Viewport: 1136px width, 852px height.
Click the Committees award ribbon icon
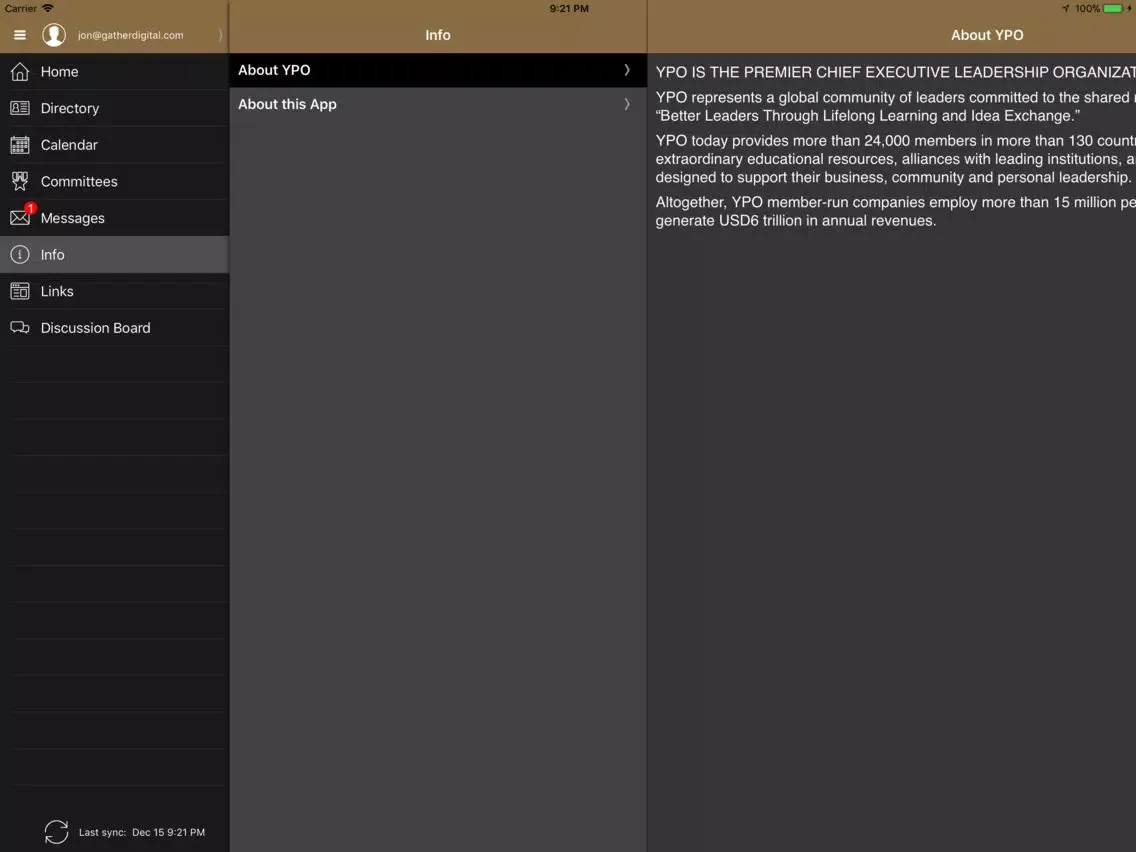20,181
